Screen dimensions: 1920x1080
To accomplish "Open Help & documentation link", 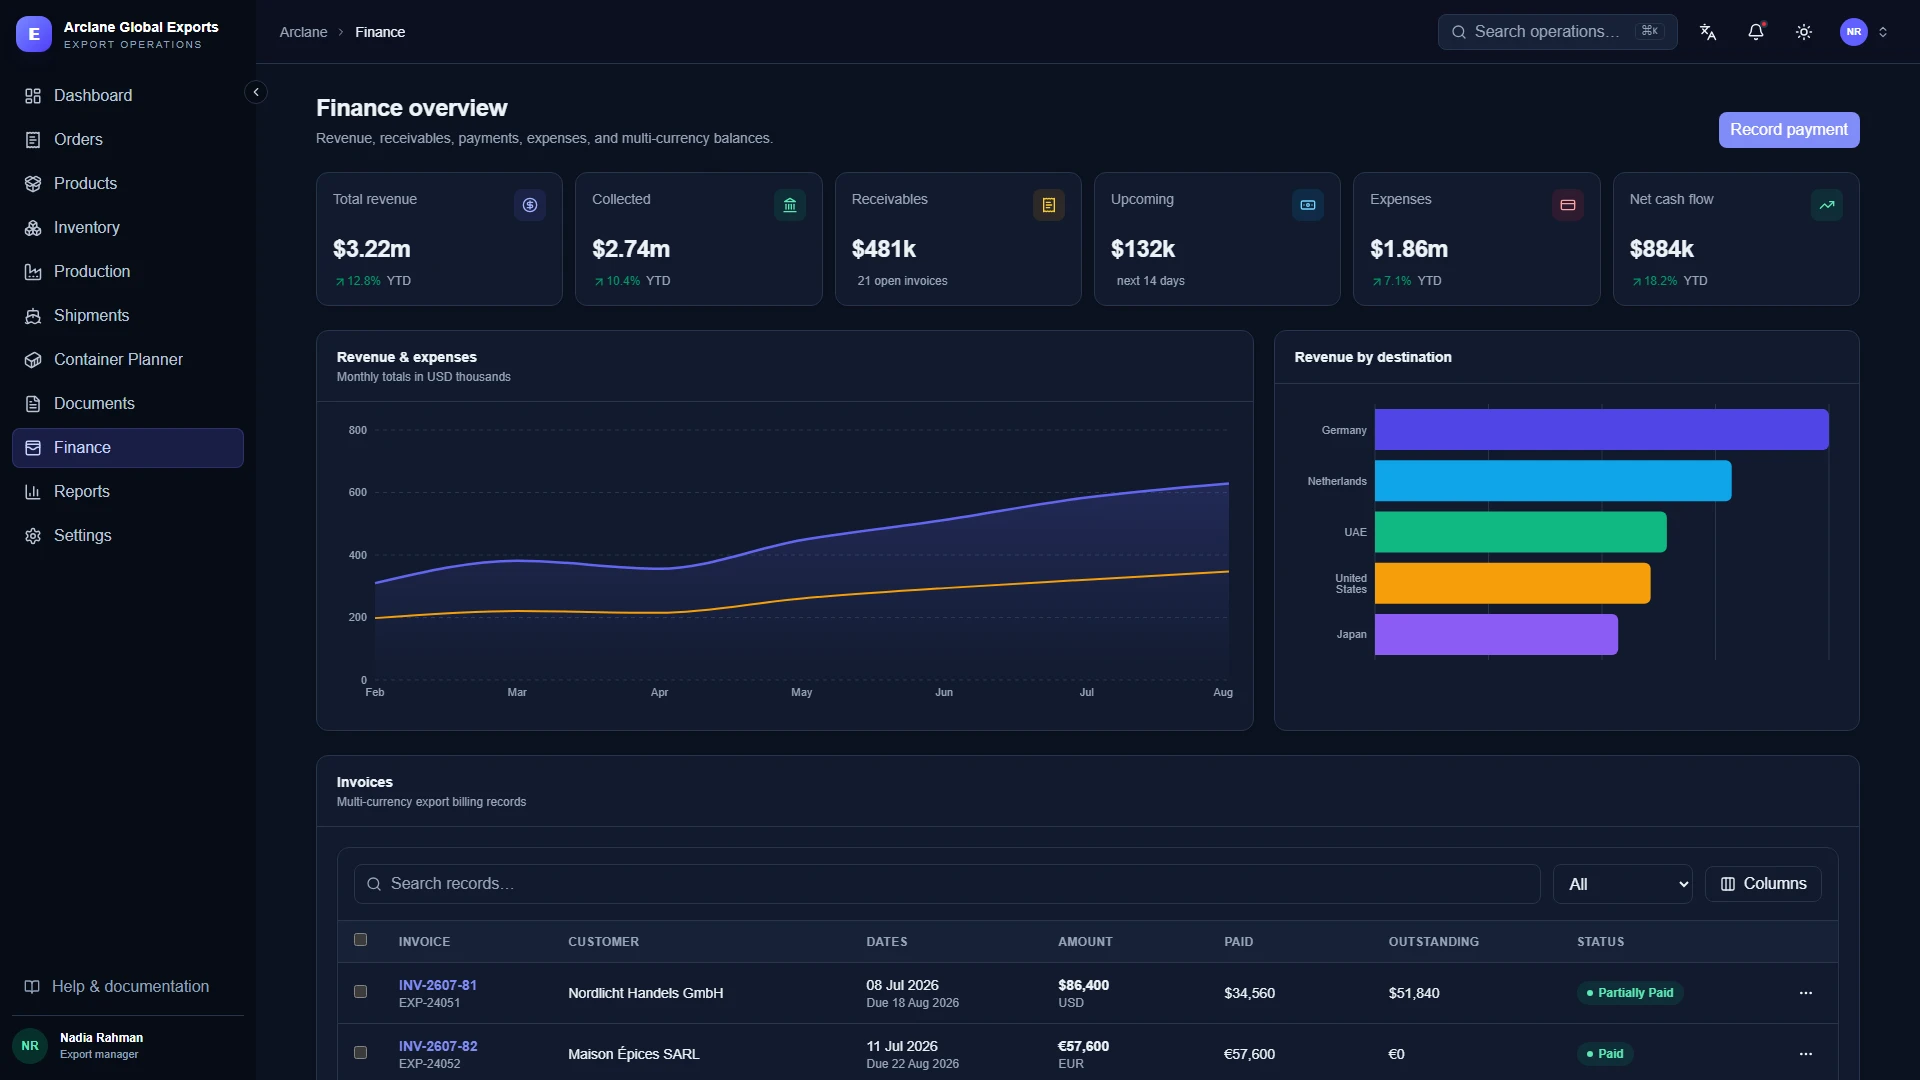I will pos(128,987).
